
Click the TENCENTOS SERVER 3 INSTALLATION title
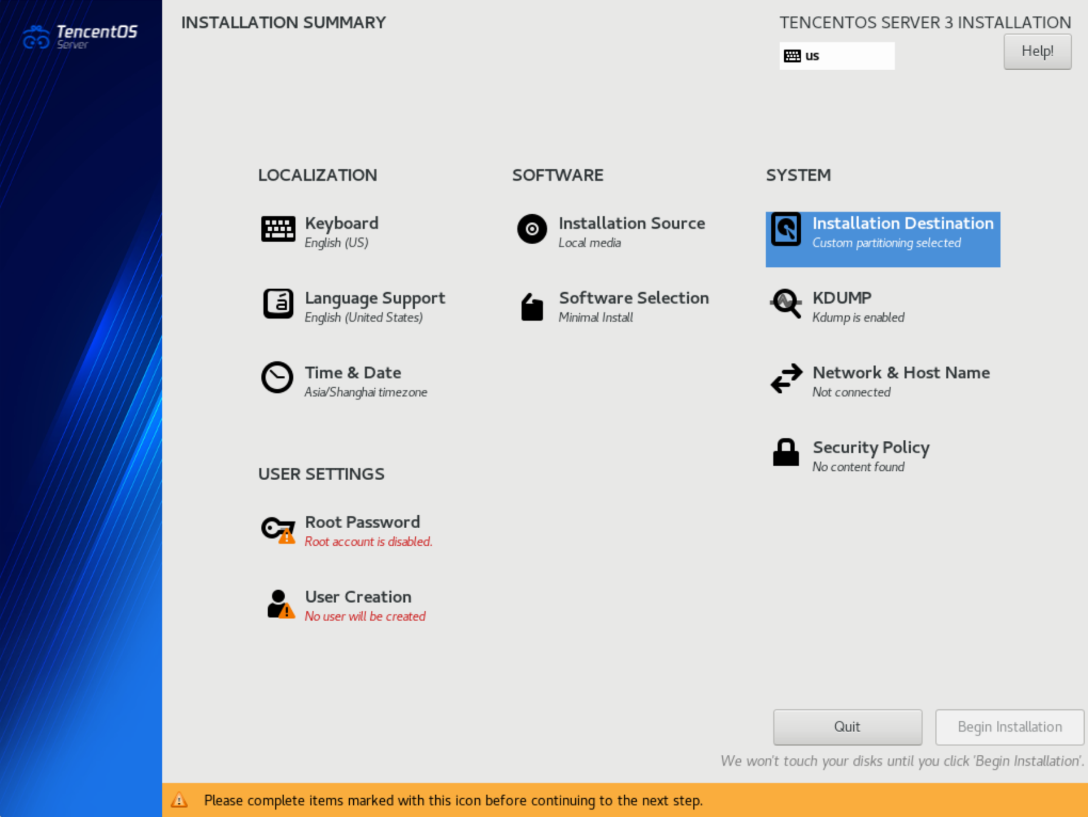tap(925, 23)
